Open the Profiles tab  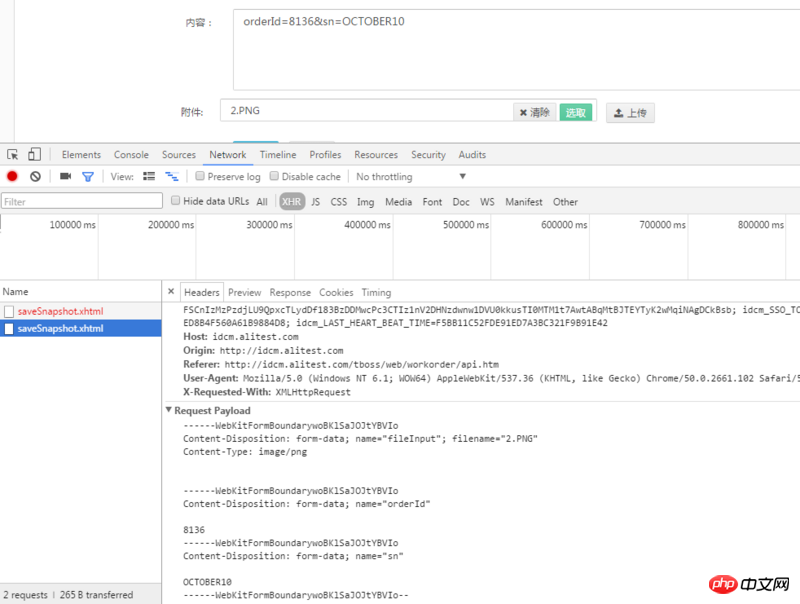click(325, 155)
